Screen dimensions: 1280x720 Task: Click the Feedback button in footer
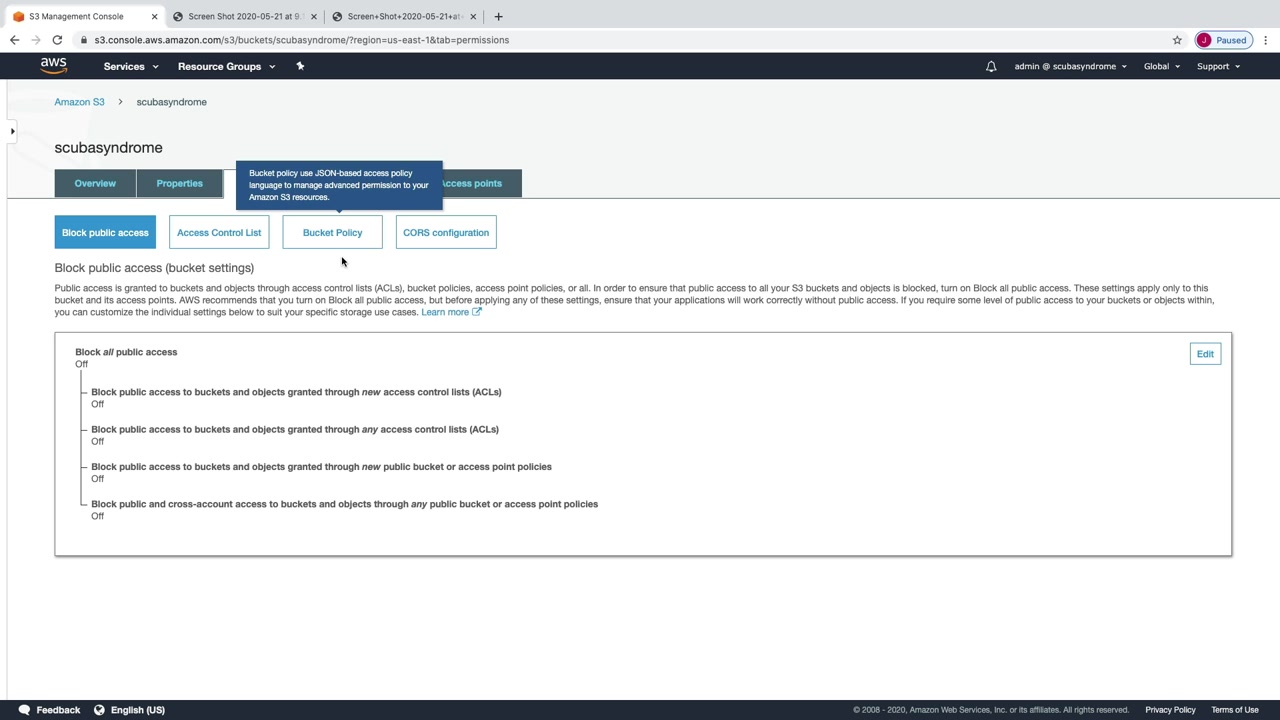coord(49,710)
